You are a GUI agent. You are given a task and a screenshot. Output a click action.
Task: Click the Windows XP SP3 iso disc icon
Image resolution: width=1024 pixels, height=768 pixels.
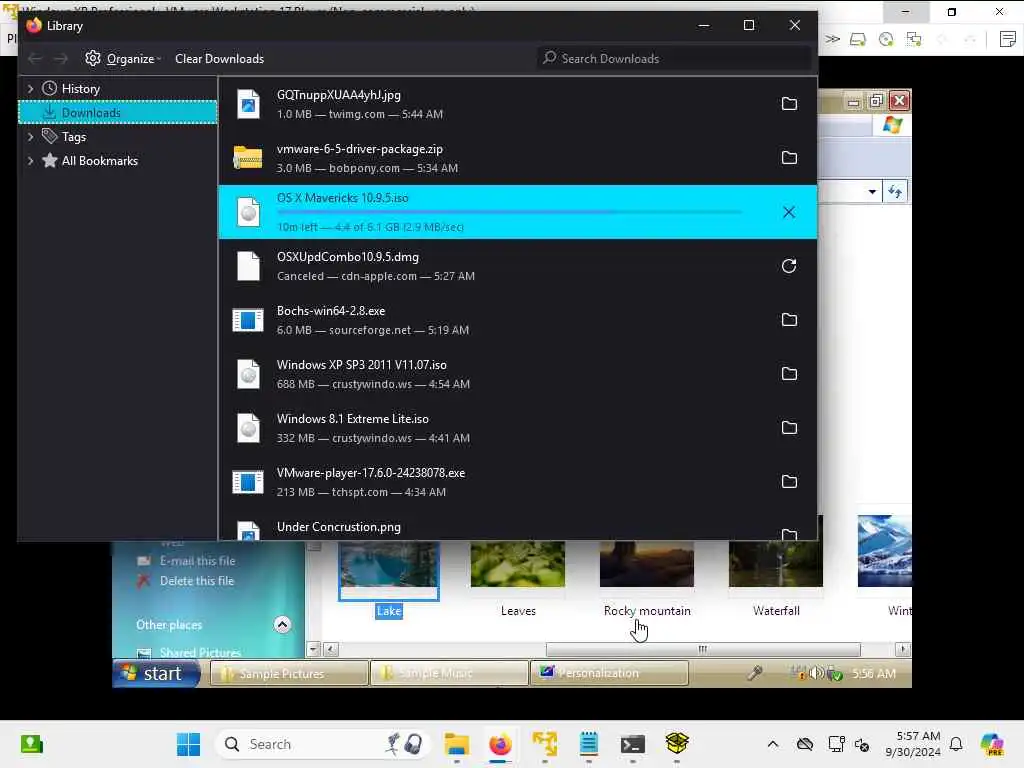tap(248, 374)
